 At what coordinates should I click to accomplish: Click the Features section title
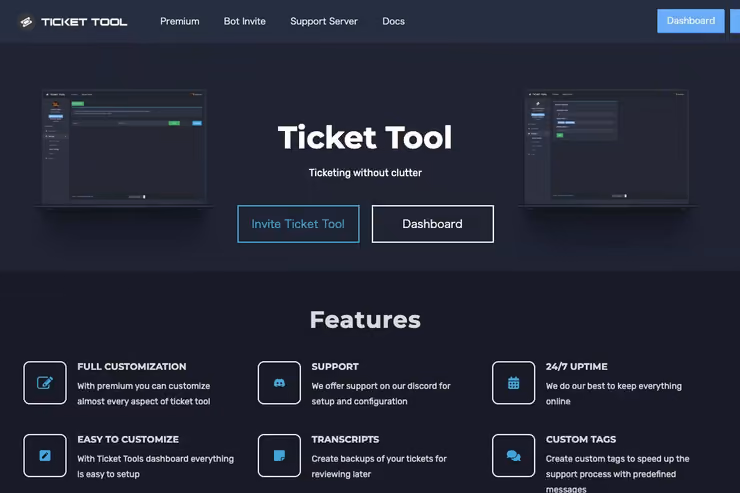(x=365, y=320)
